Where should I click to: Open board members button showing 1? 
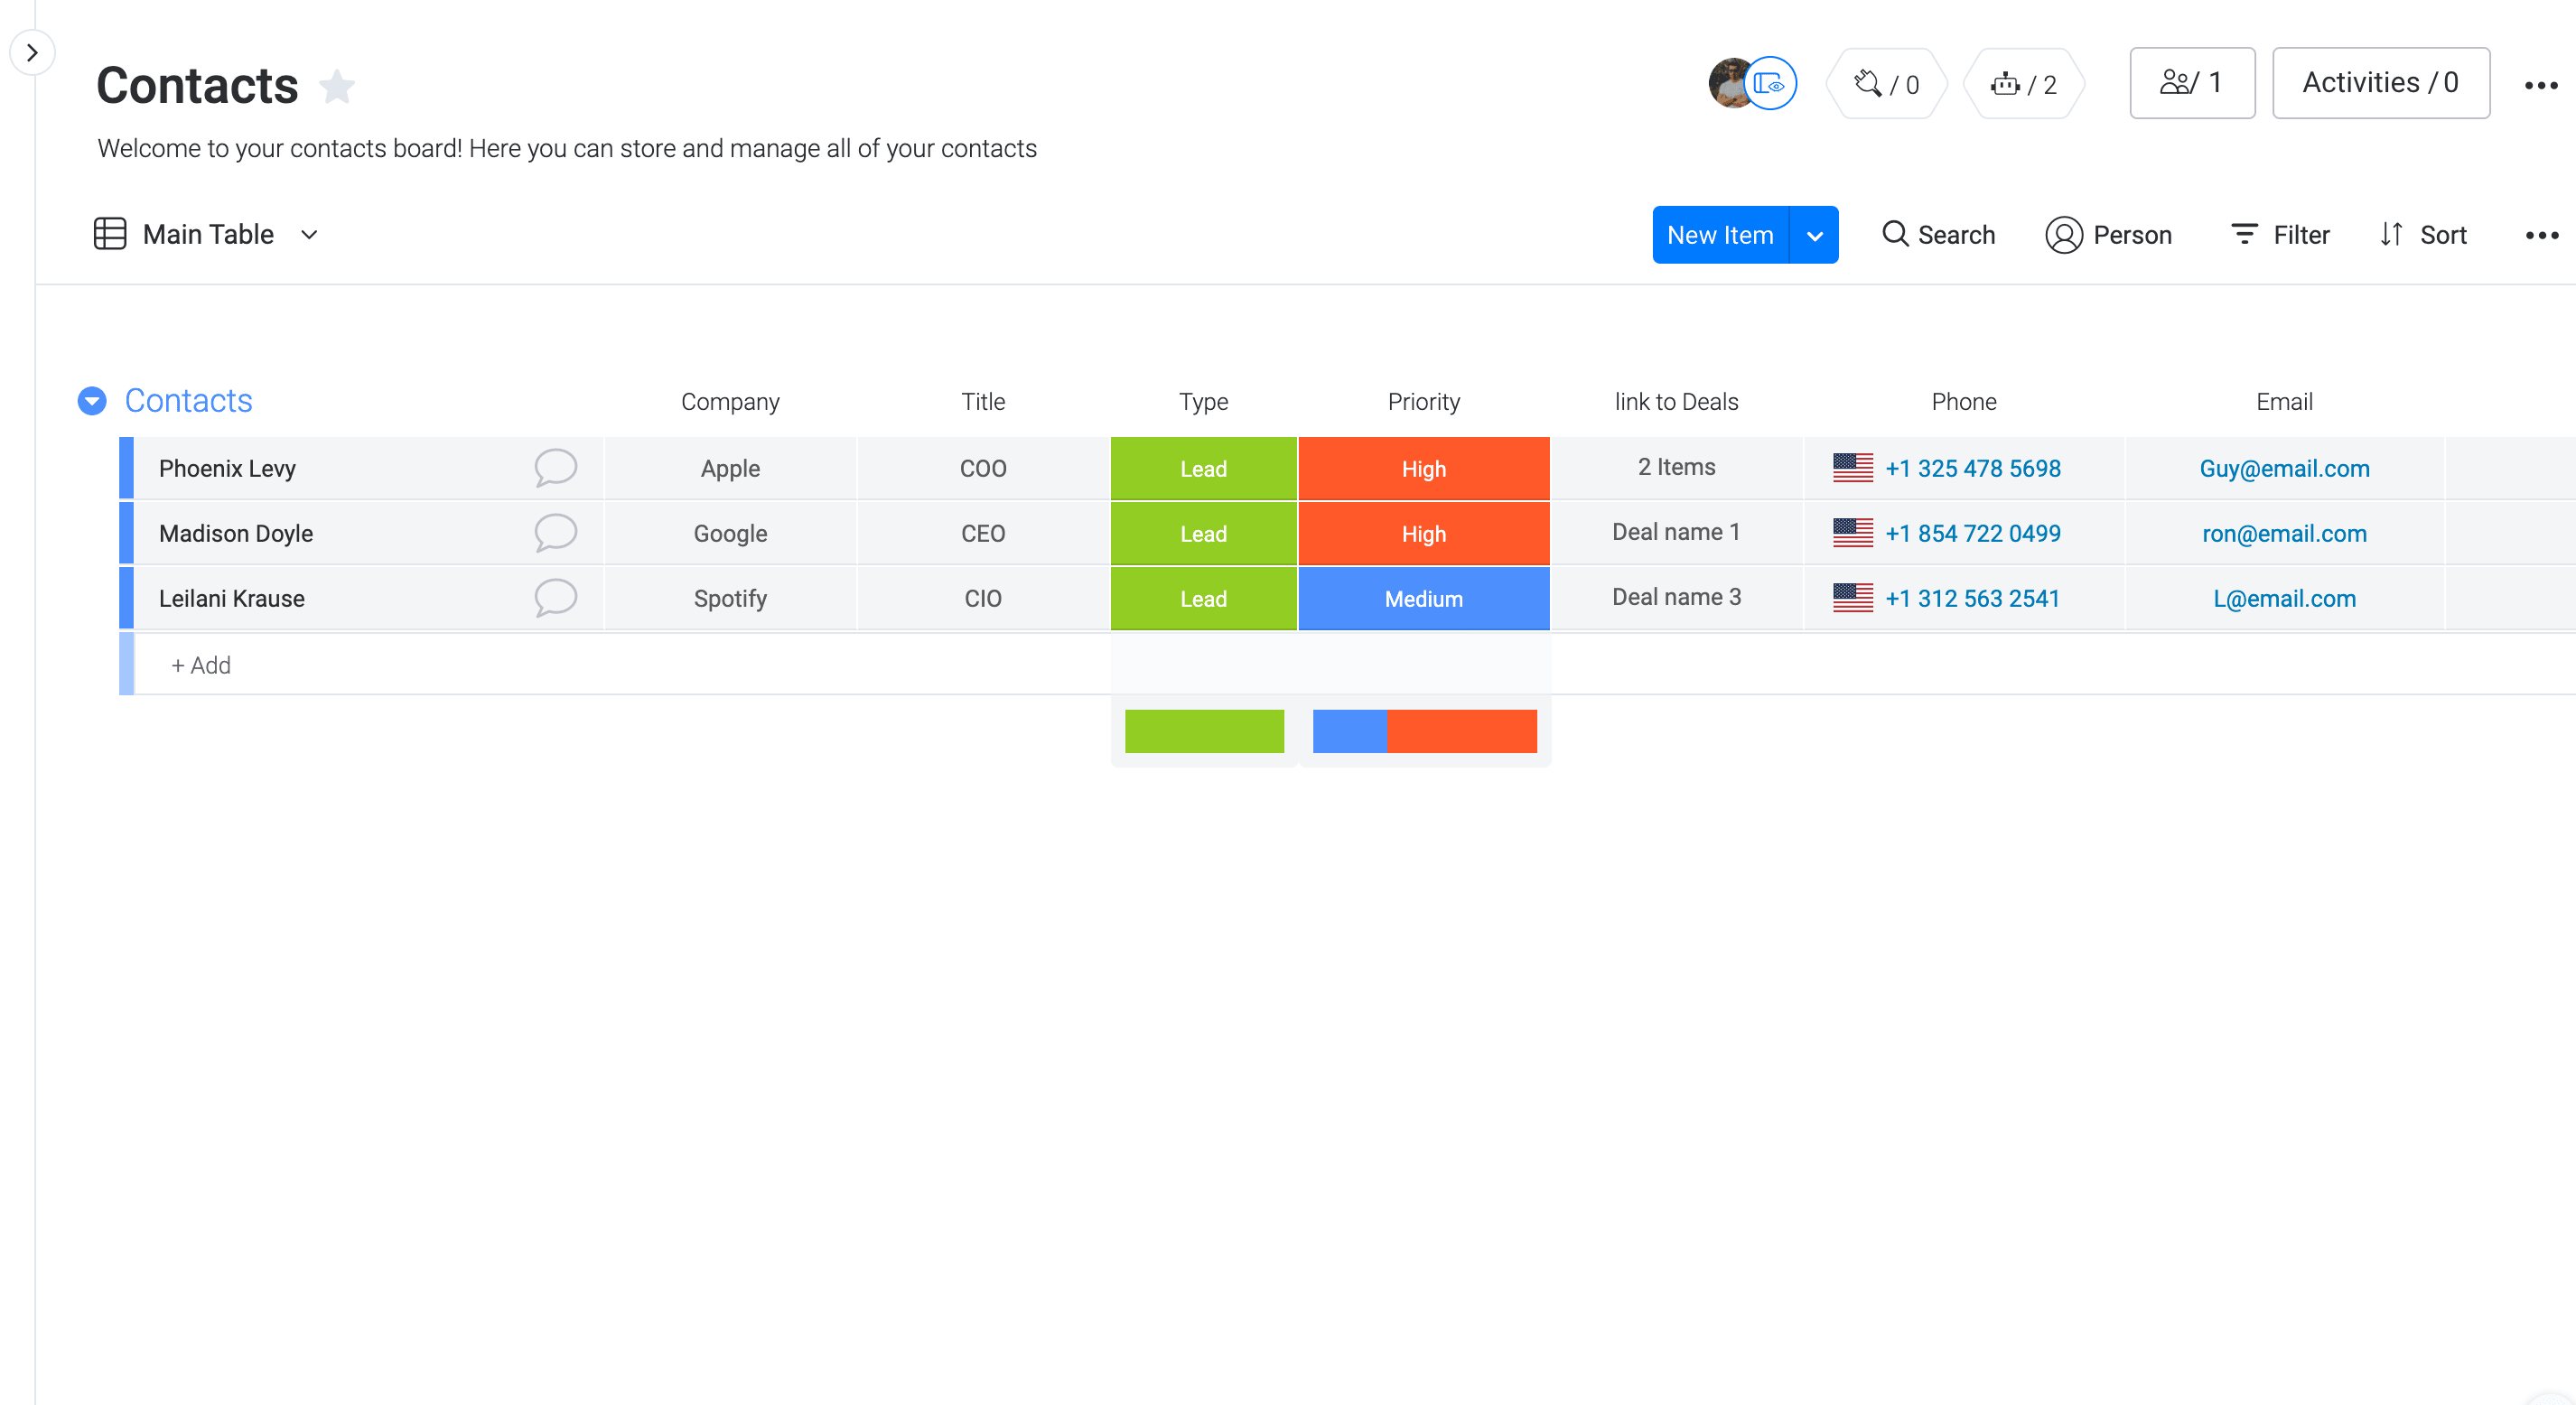[x=2192, y=83]
